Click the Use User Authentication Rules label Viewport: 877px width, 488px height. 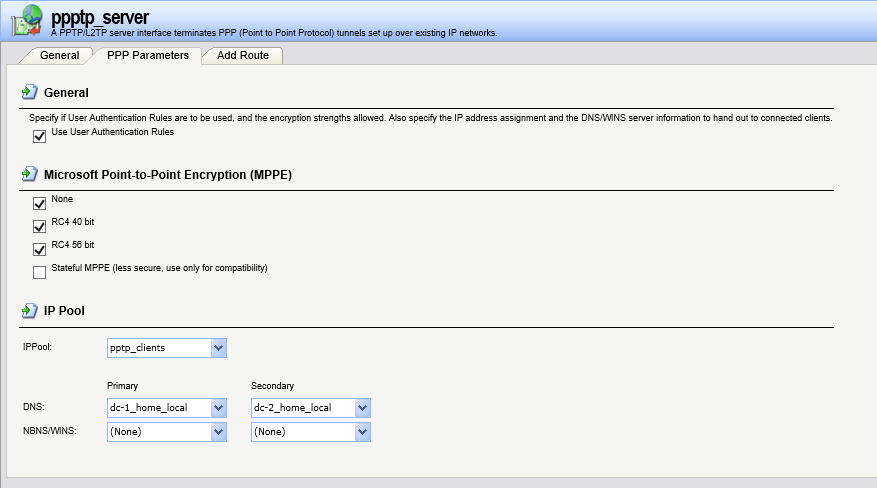113,132
